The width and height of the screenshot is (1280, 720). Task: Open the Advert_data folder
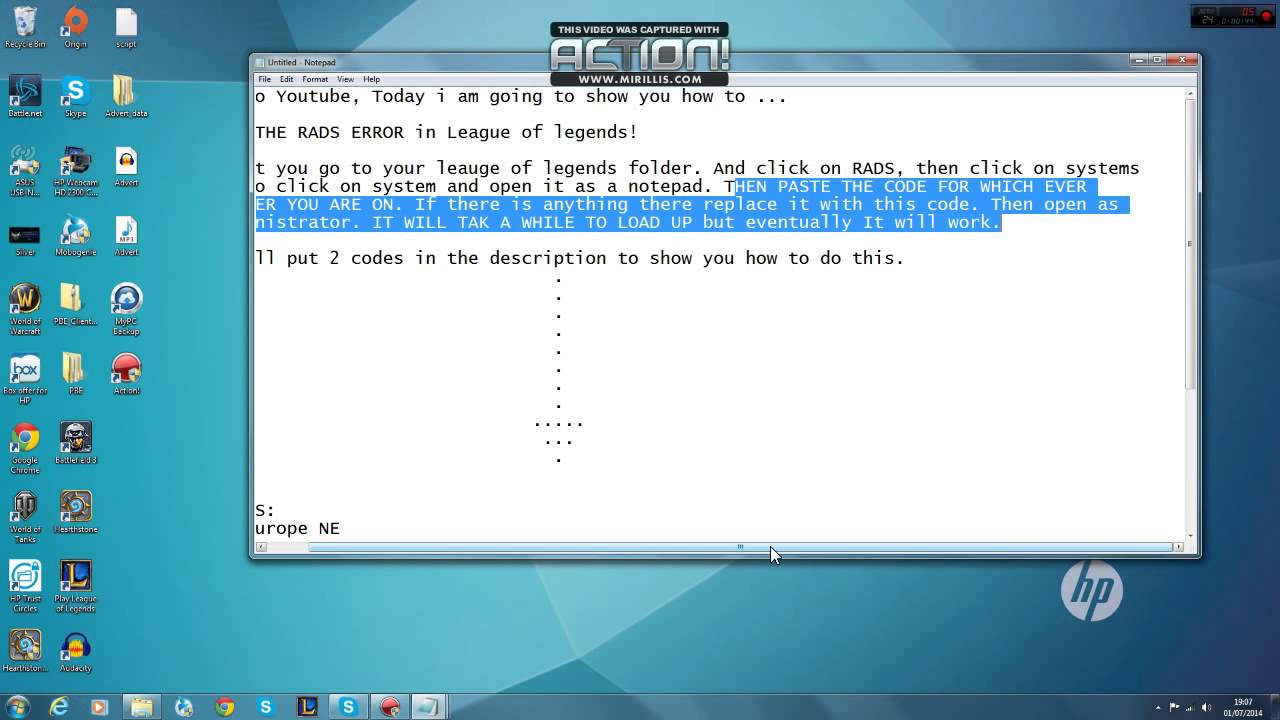[x=126, y=96]
